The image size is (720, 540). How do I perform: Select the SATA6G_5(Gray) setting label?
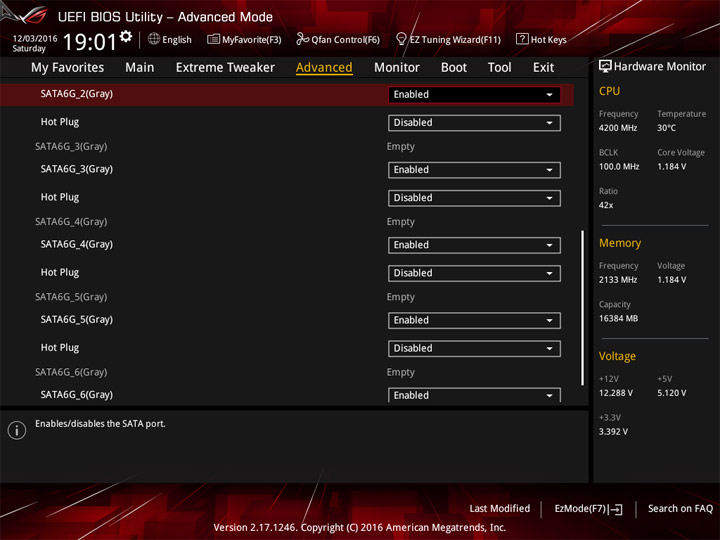click(77, 320)
